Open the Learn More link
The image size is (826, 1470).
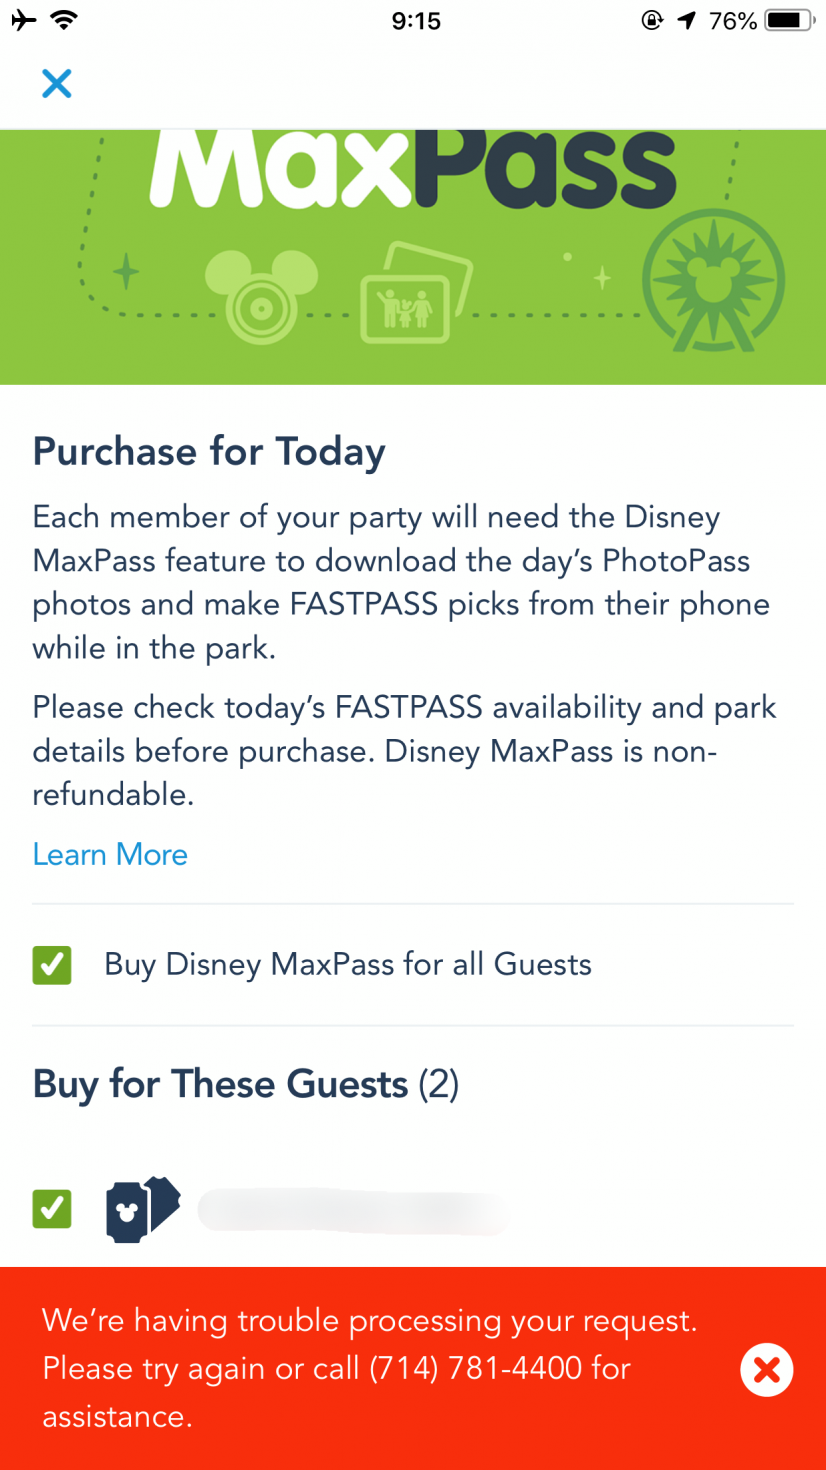[x=110, y=854]
